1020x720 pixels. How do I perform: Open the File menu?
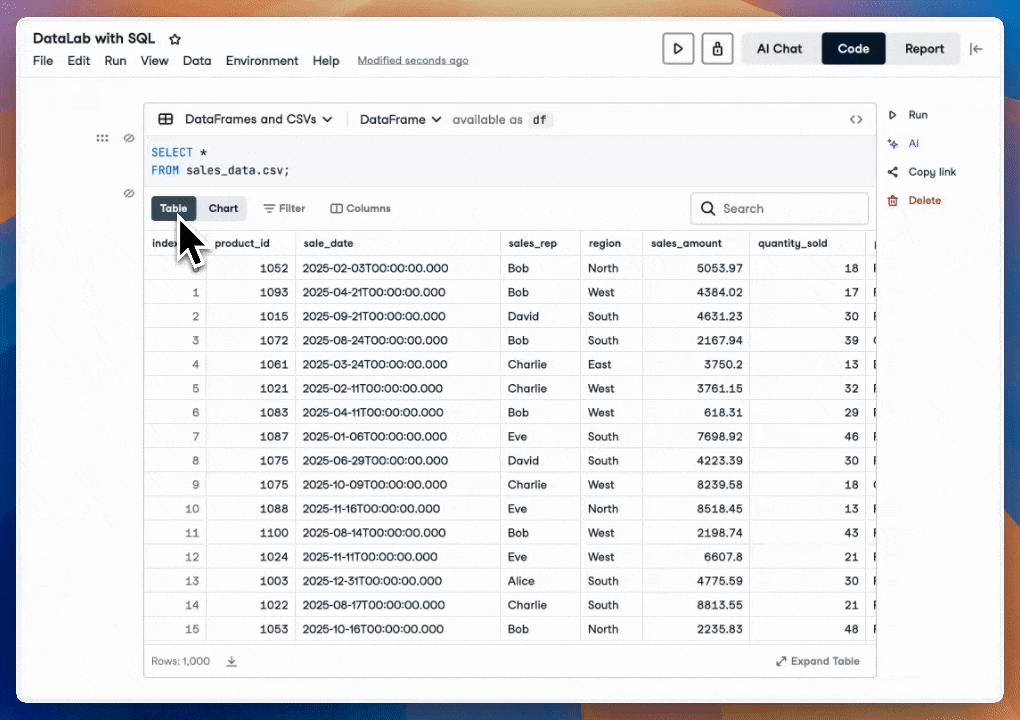pos(43,60)
